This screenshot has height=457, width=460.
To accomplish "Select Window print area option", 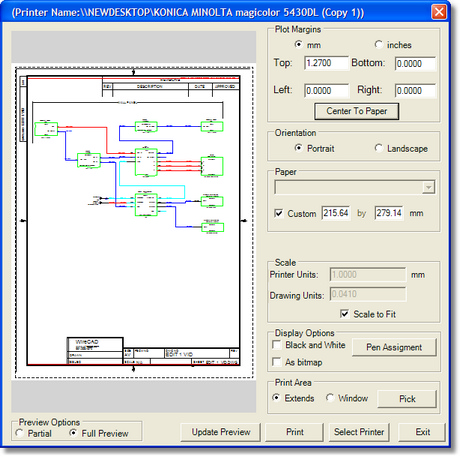I will coord(330,398).
